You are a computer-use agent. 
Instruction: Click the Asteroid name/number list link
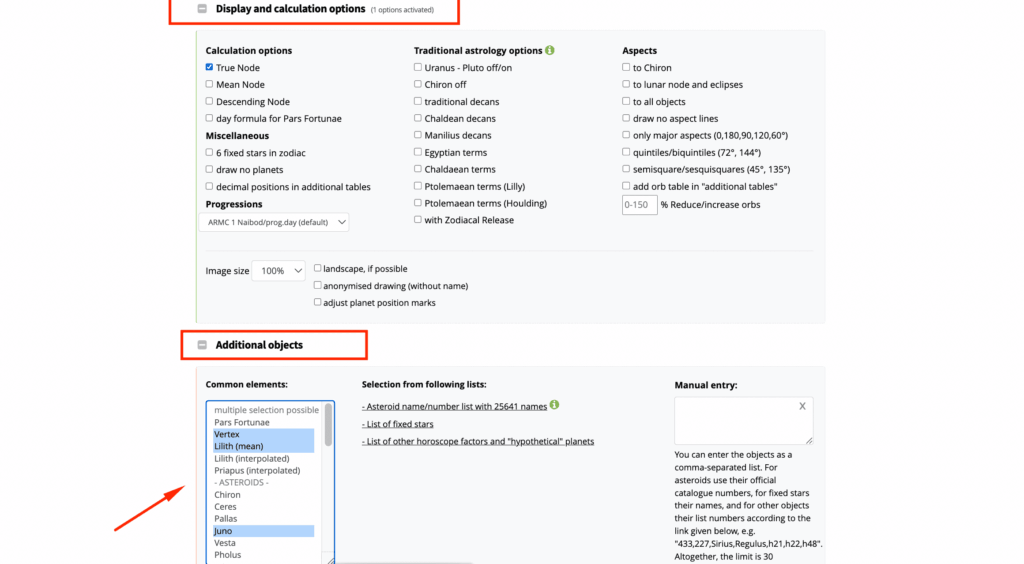[455, 406]
